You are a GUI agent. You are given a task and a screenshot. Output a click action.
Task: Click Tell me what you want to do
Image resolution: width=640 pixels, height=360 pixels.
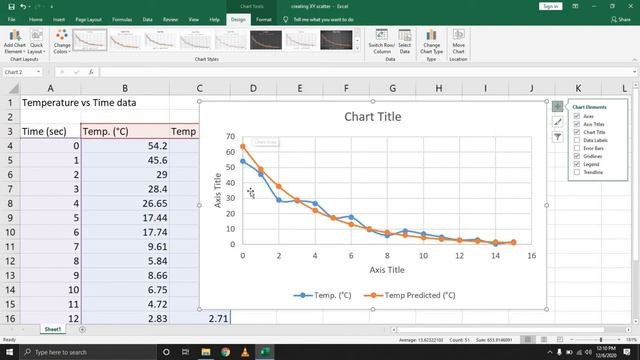pyautogui.click(x=323, y=20)
